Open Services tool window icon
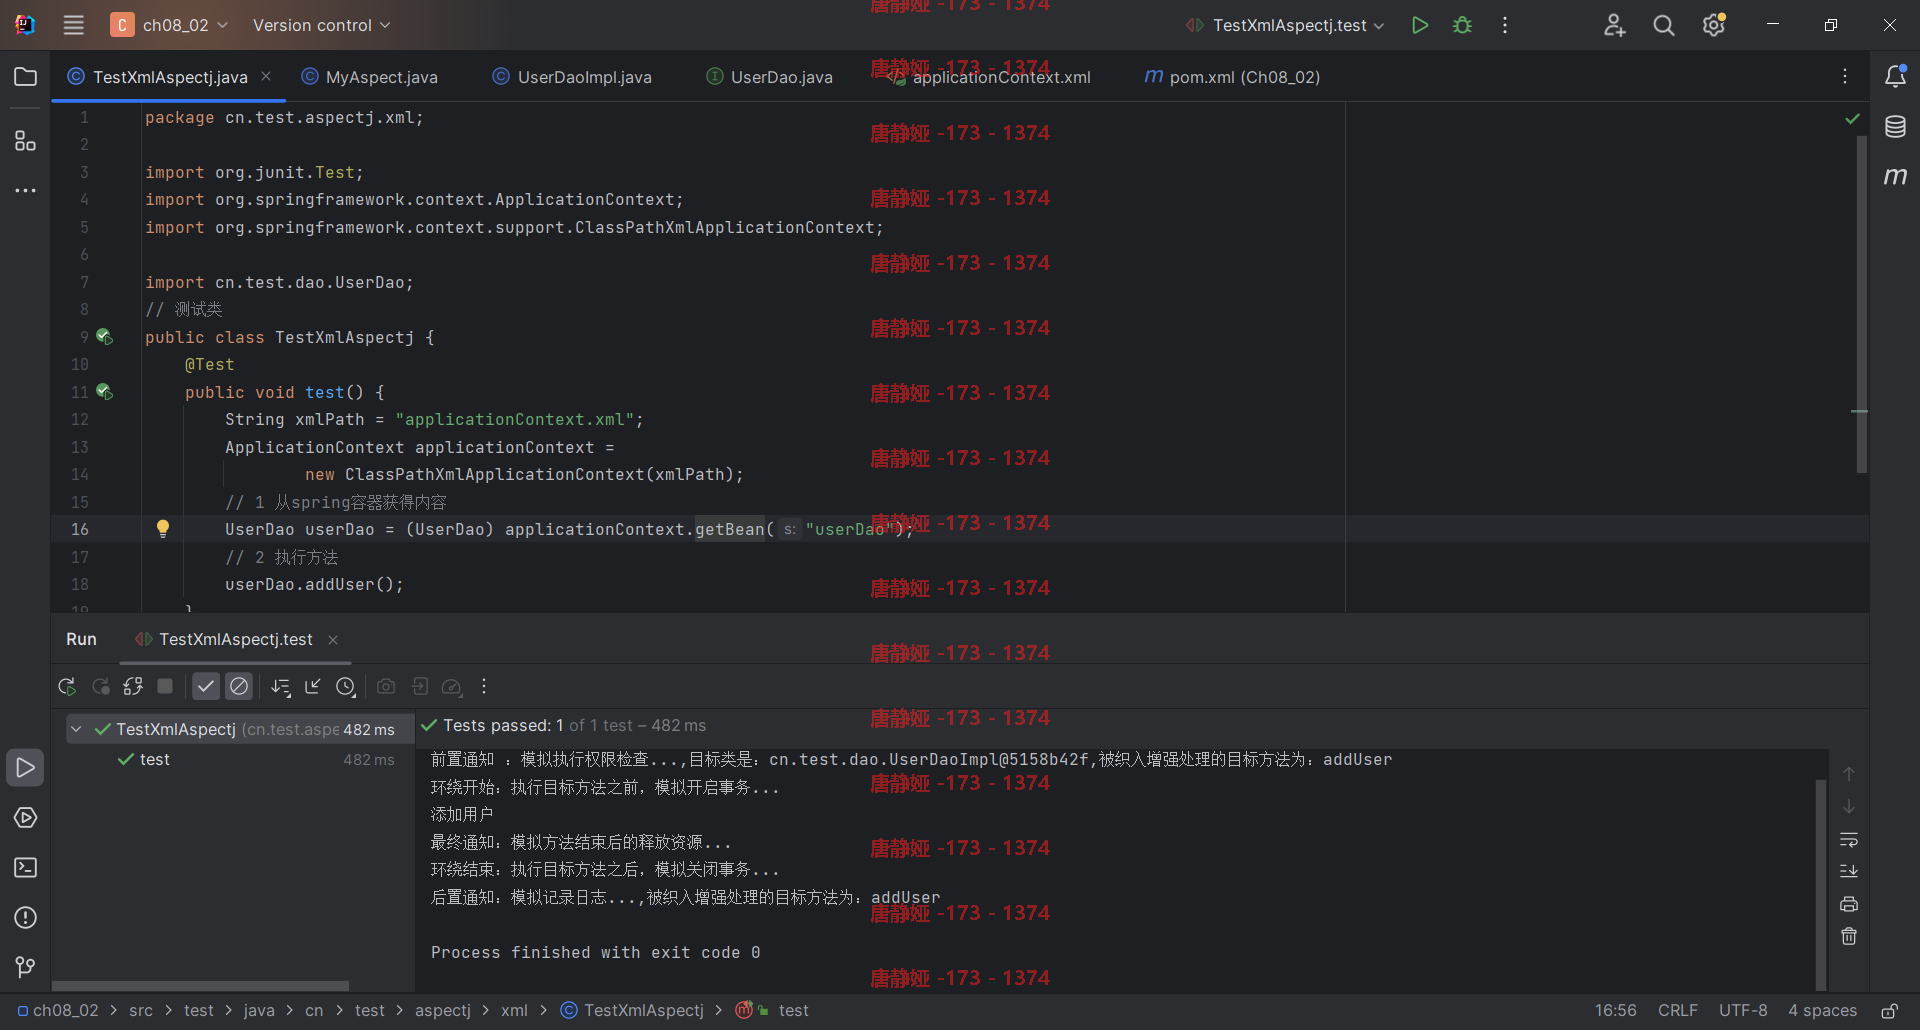1920x1030 pixels. point(25,818)
